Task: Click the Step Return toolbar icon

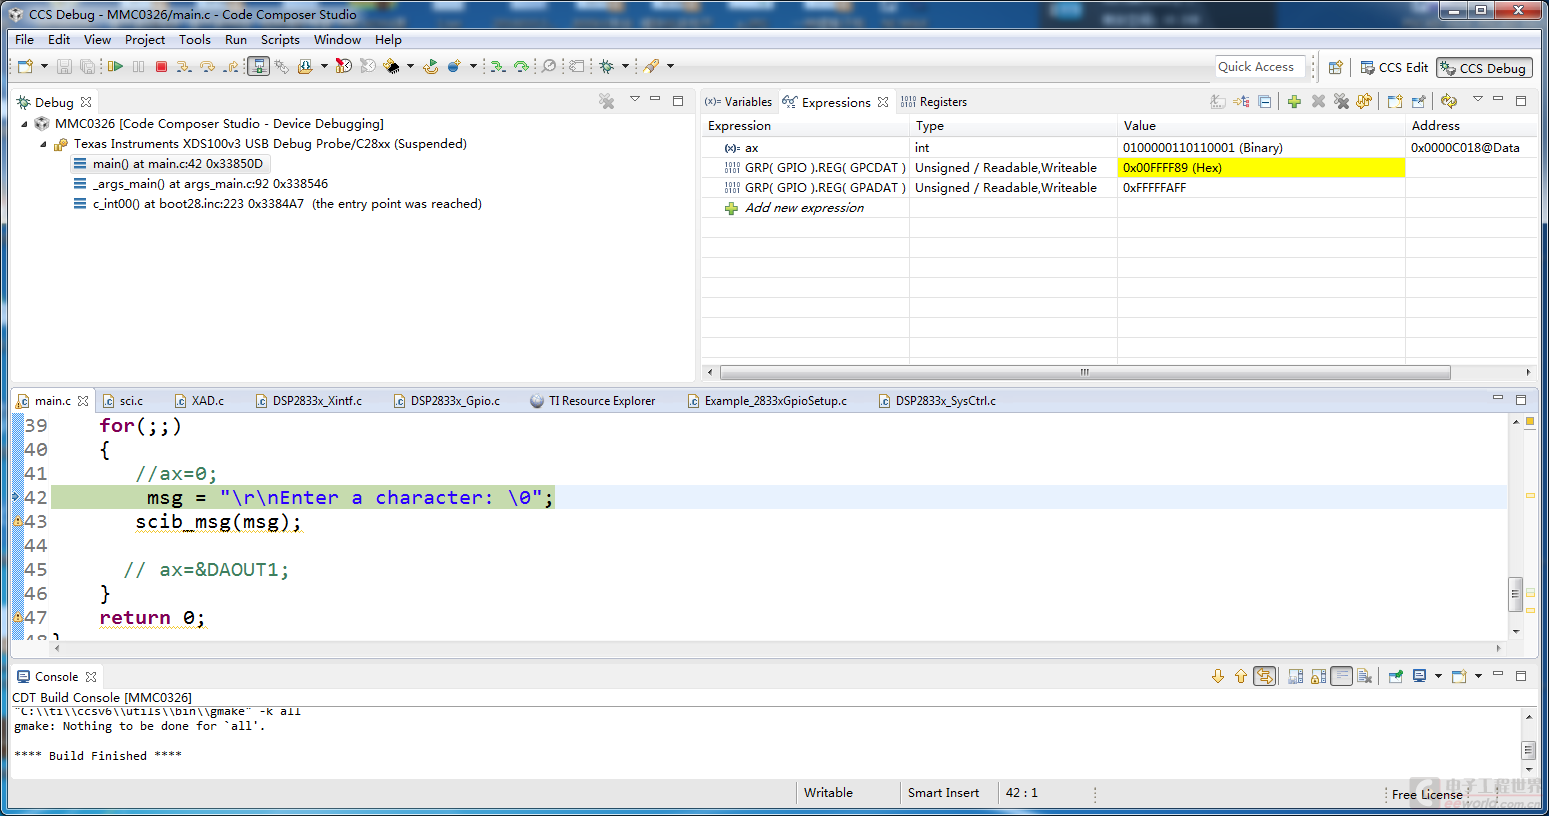Action: [x=231, y=67]
